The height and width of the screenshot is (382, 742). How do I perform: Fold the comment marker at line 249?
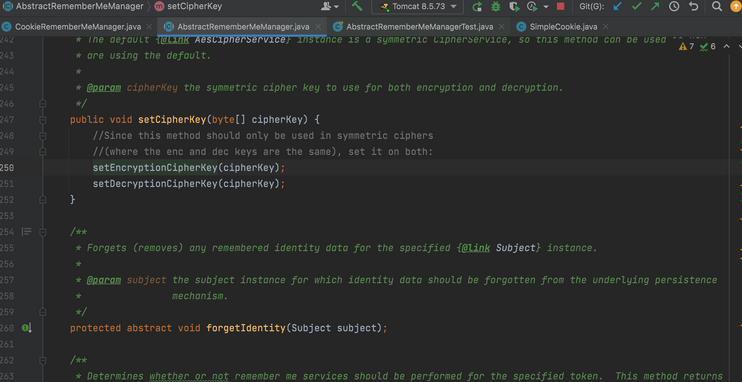43,151
